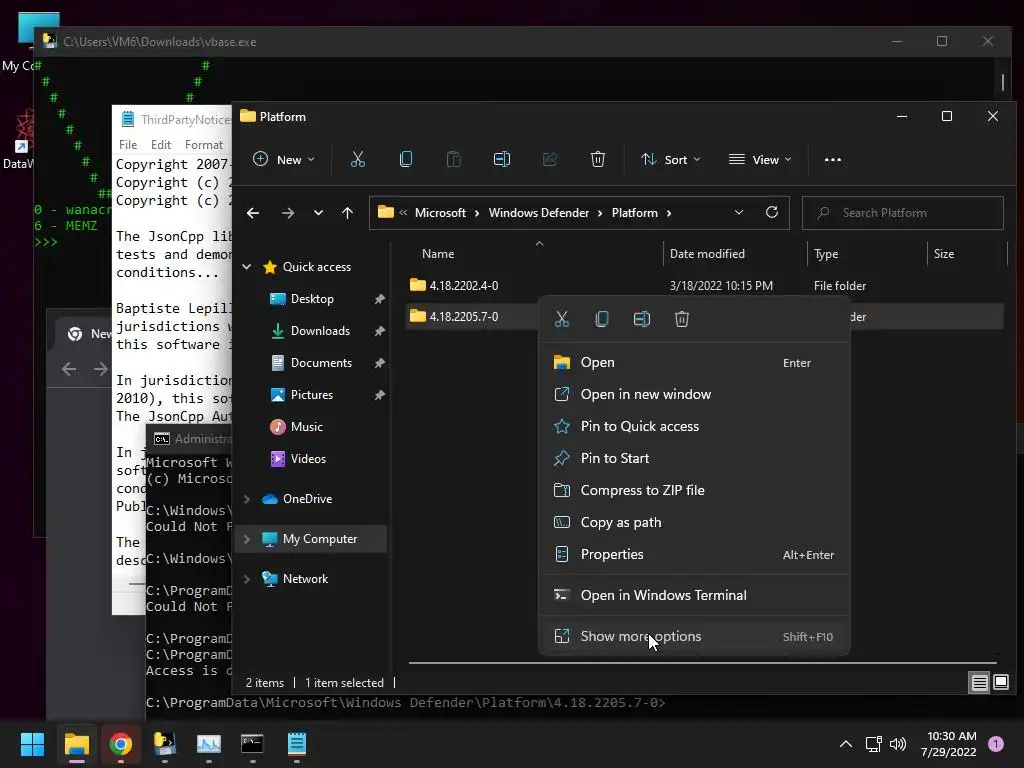
Task: Select Pin to Quick access
Action: point(694,426)
